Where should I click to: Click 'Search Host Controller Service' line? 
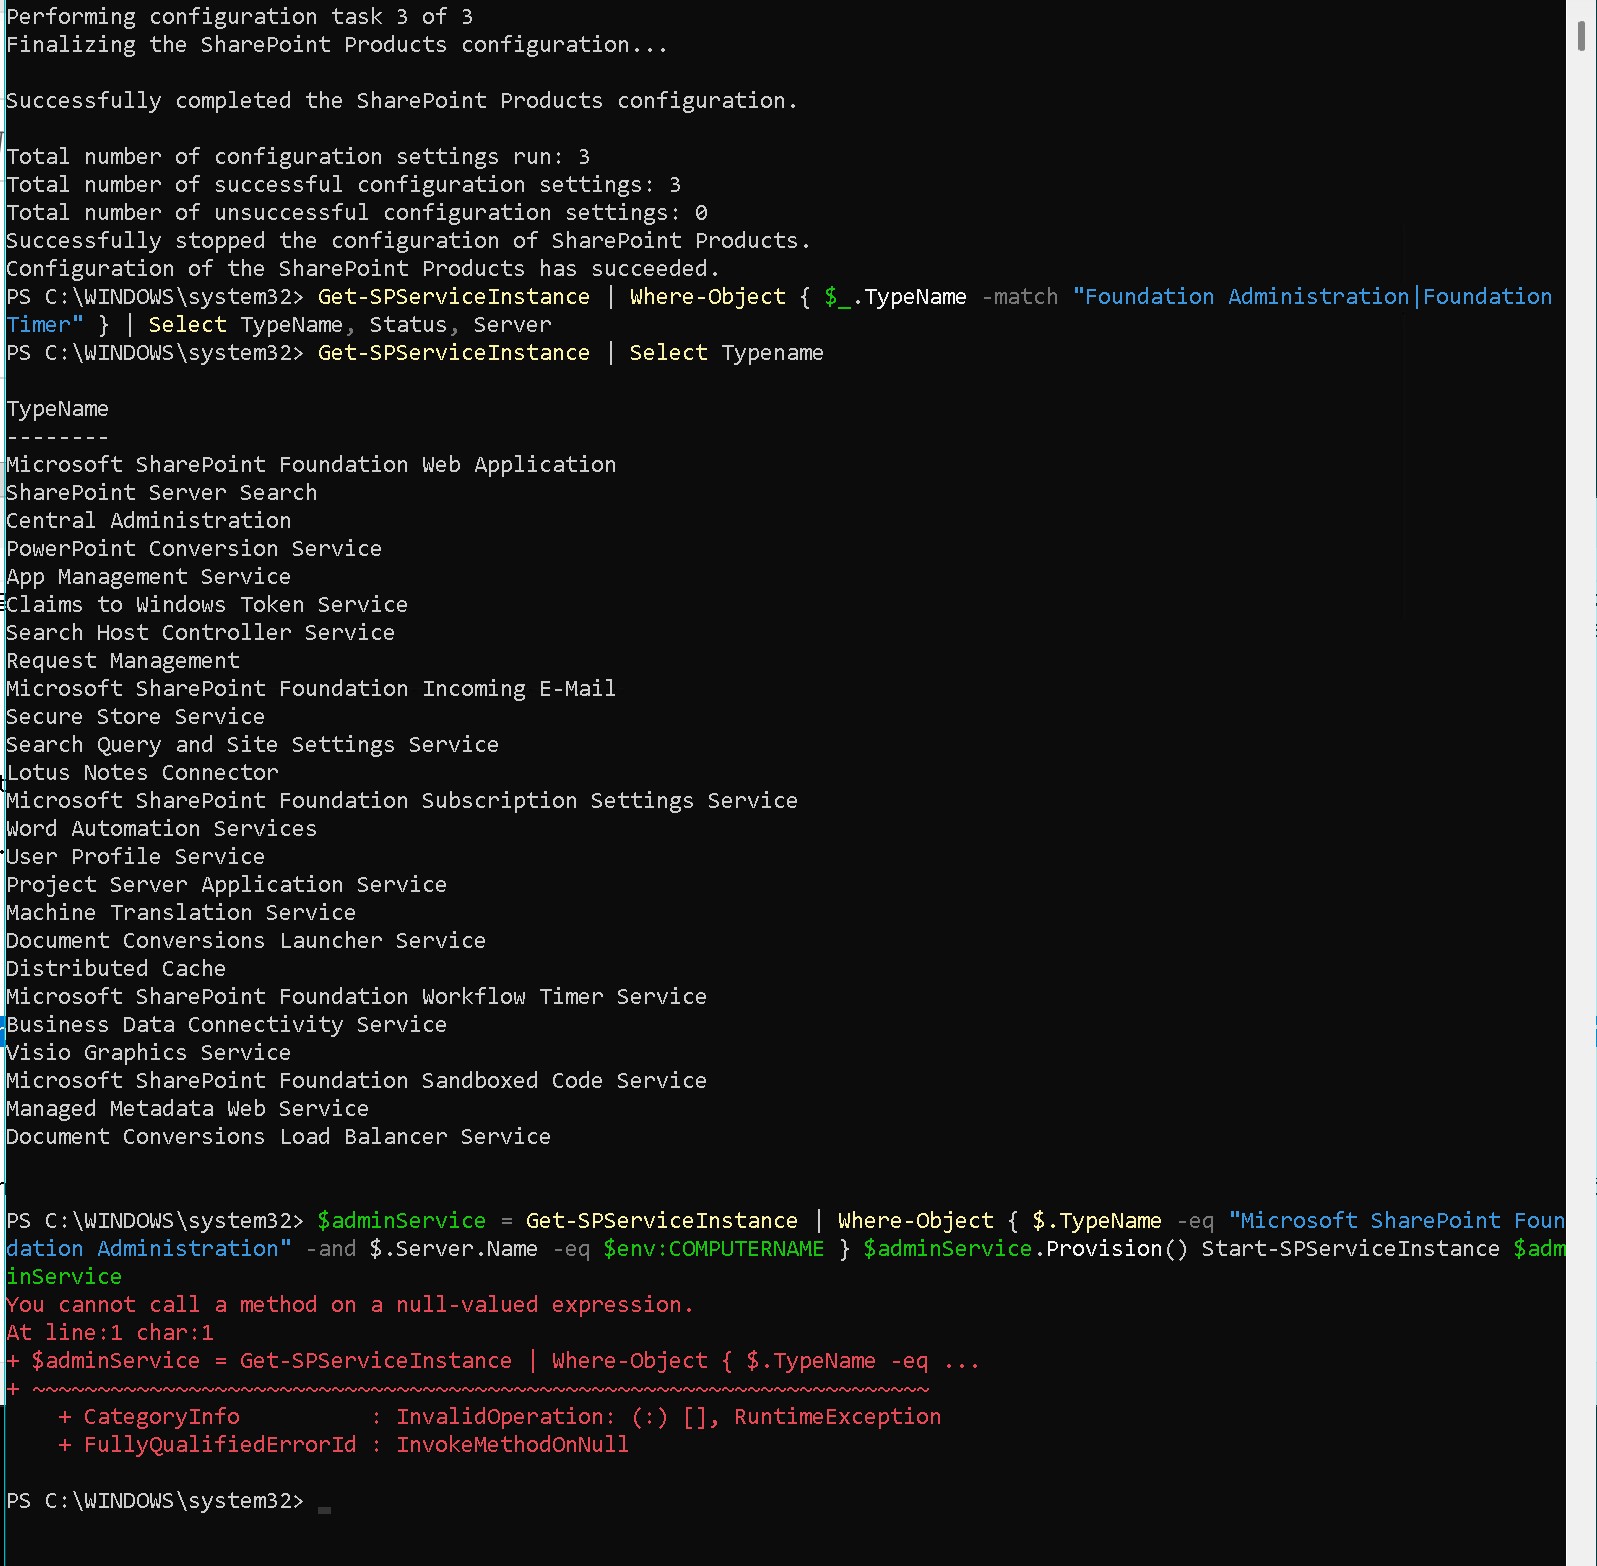click(x=201, y=633)
